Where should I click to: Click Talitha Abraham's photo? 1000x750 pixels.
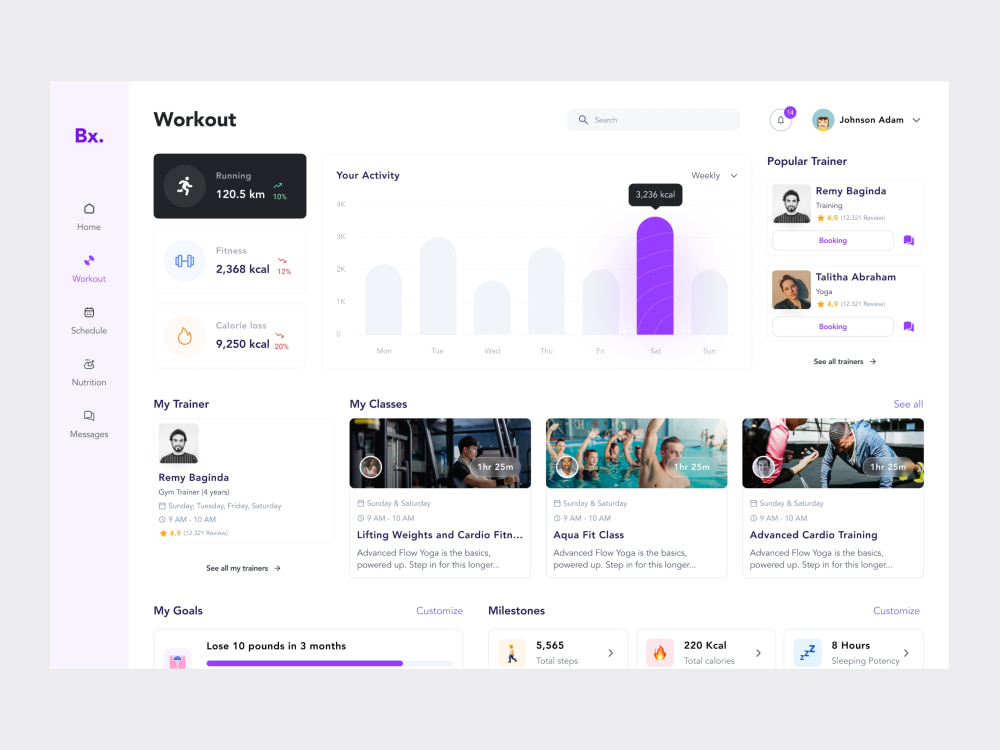click(x=791, y=290)
